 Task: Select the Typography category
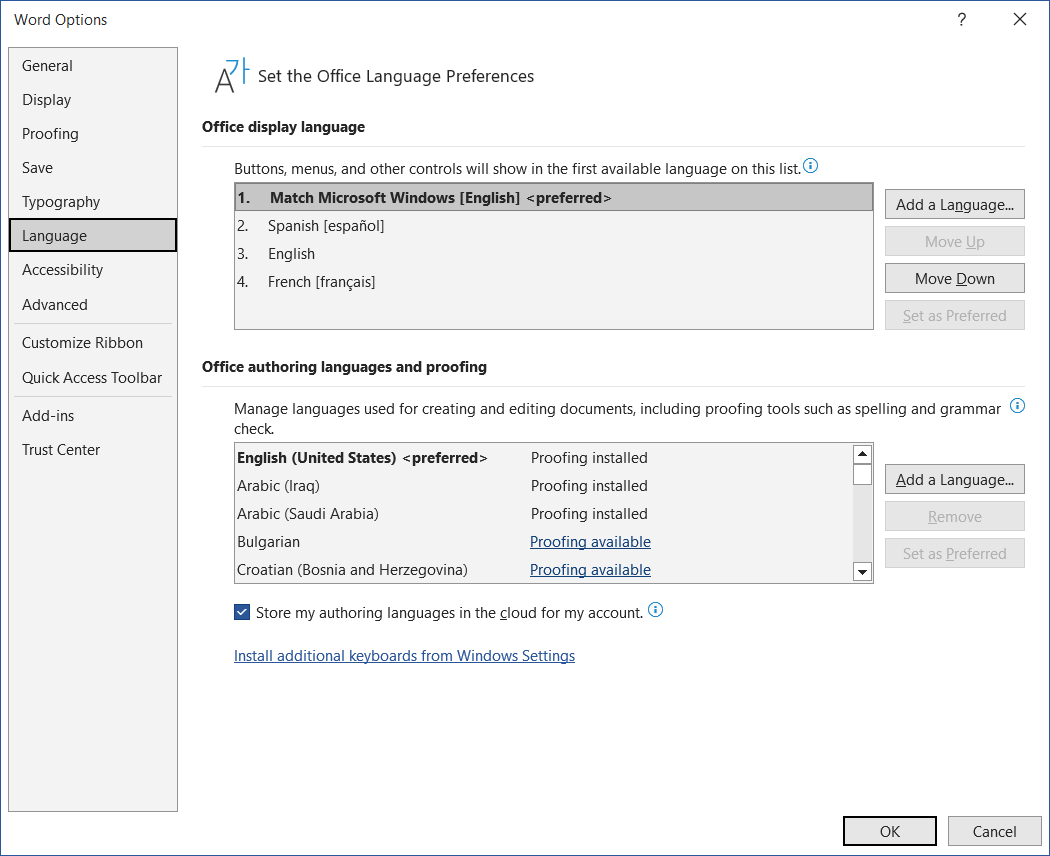[93, 202]
